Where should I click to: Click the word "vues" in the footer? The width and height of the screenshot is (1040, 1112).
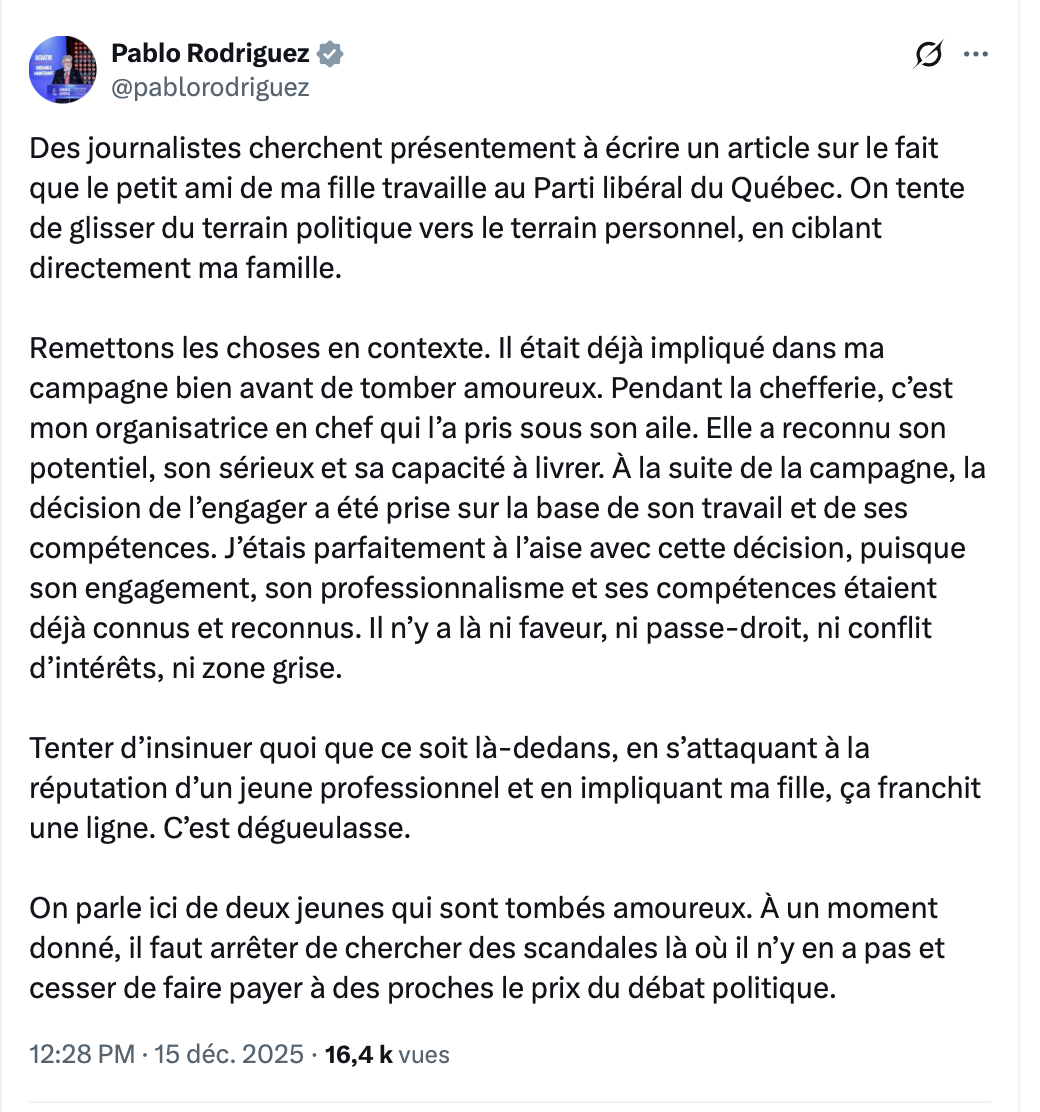[x=424, y=1054]
